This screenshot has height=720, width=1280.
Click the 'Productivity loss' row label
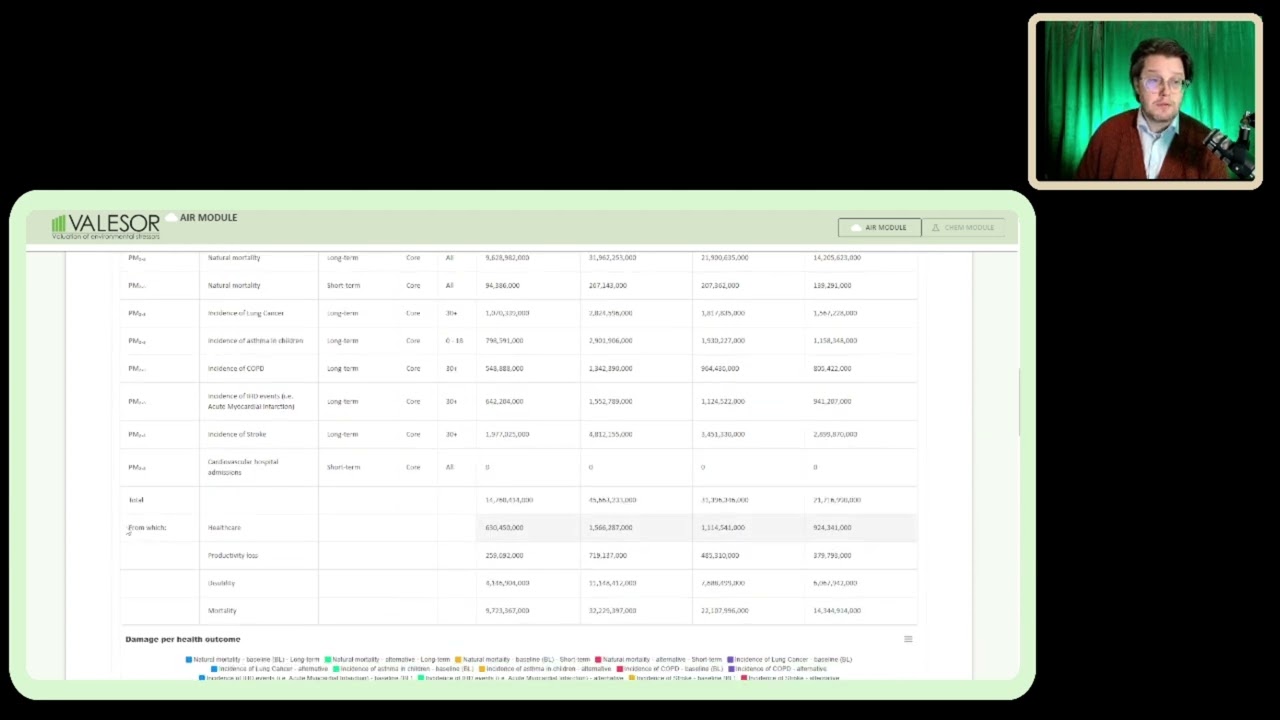[233, 555]
